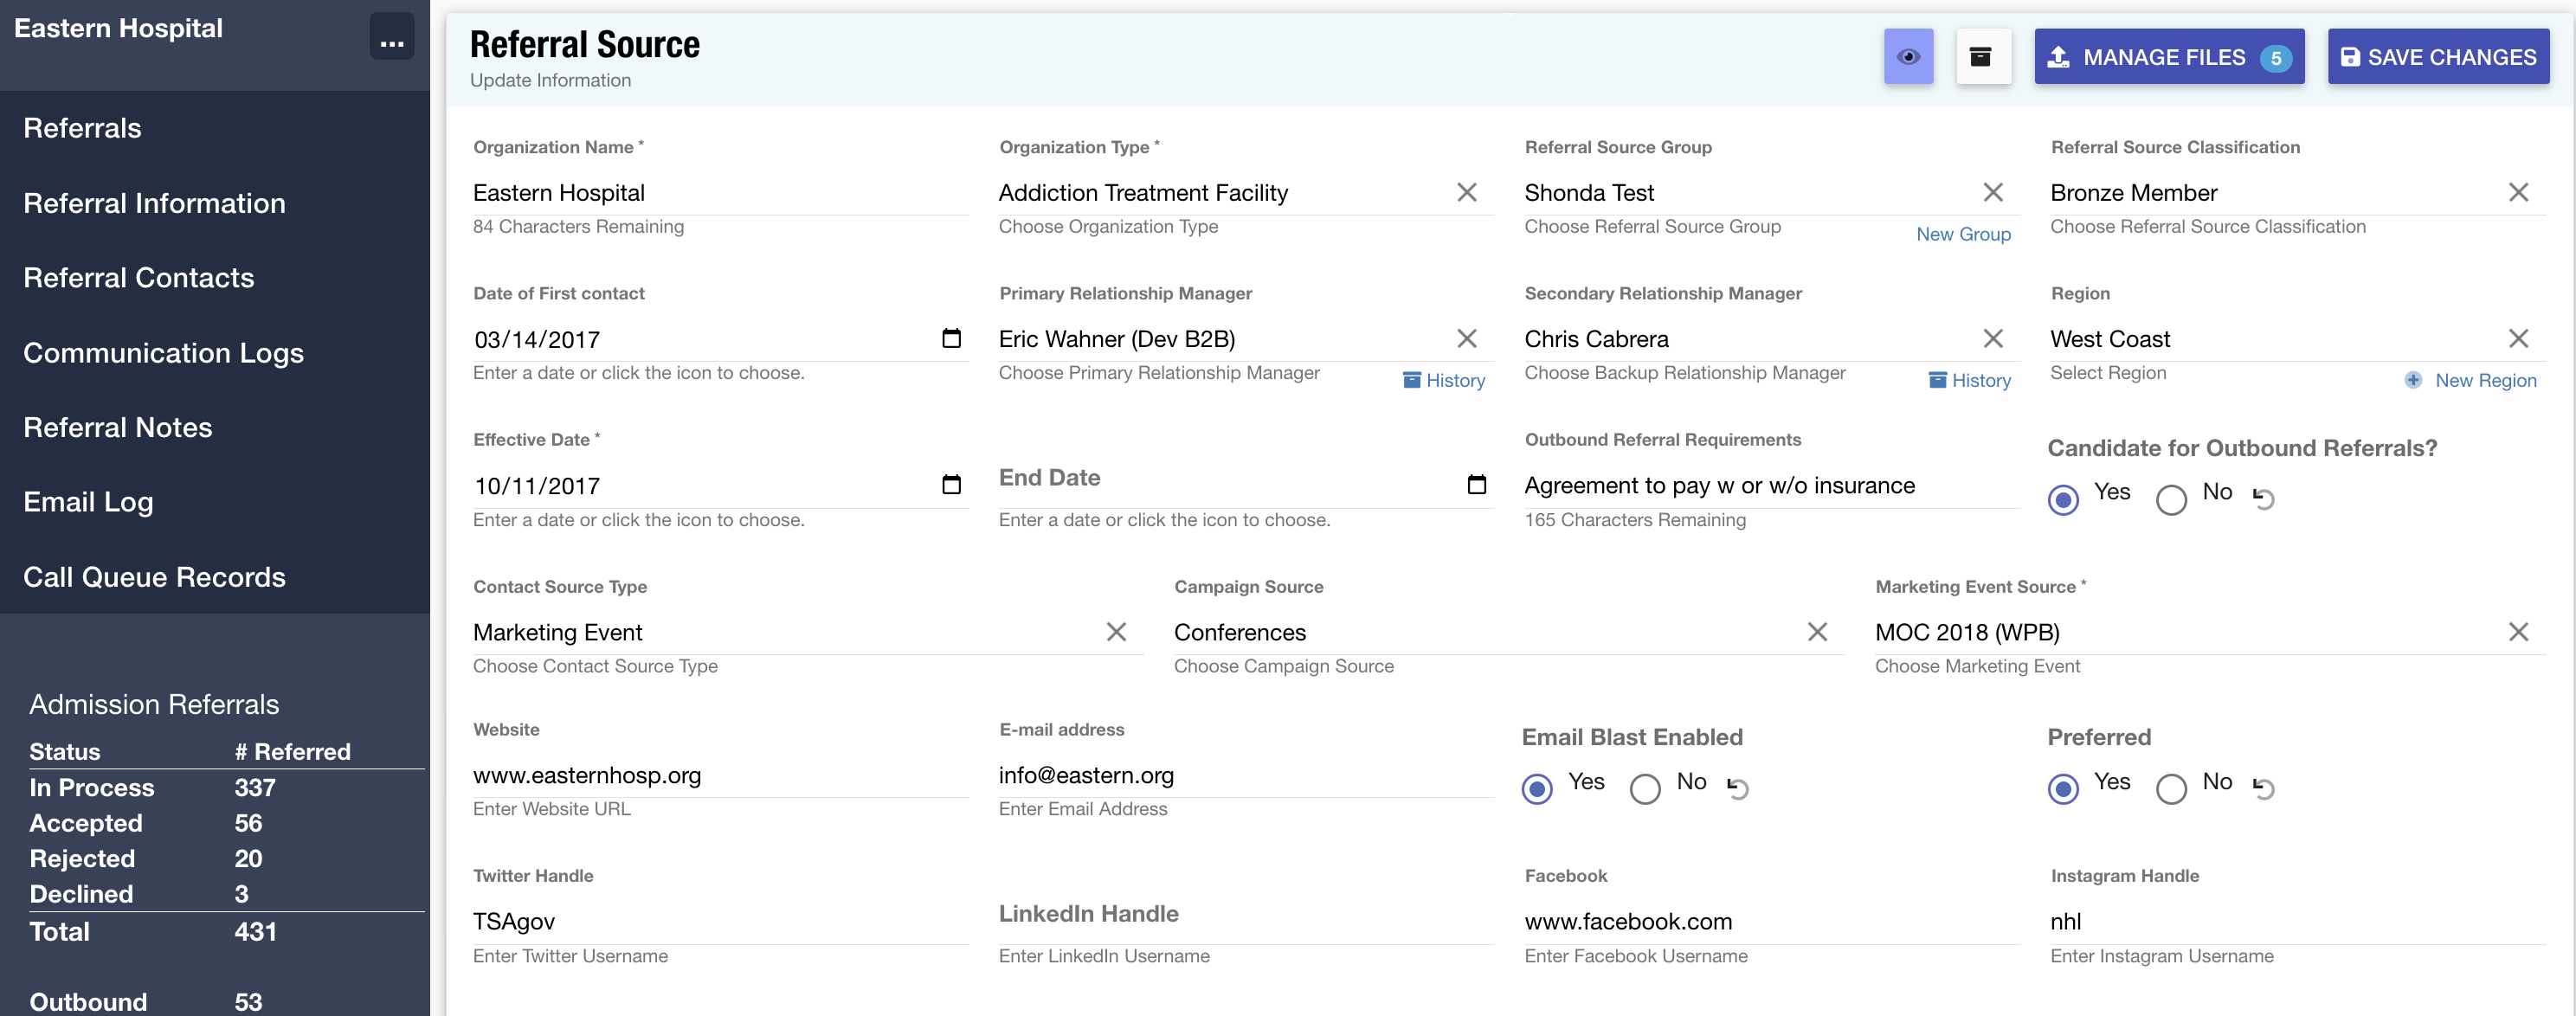Image resolution: width=2576 pixels, height=1016 pixels.
Task: Click the New Group link
Action: 1963,234
